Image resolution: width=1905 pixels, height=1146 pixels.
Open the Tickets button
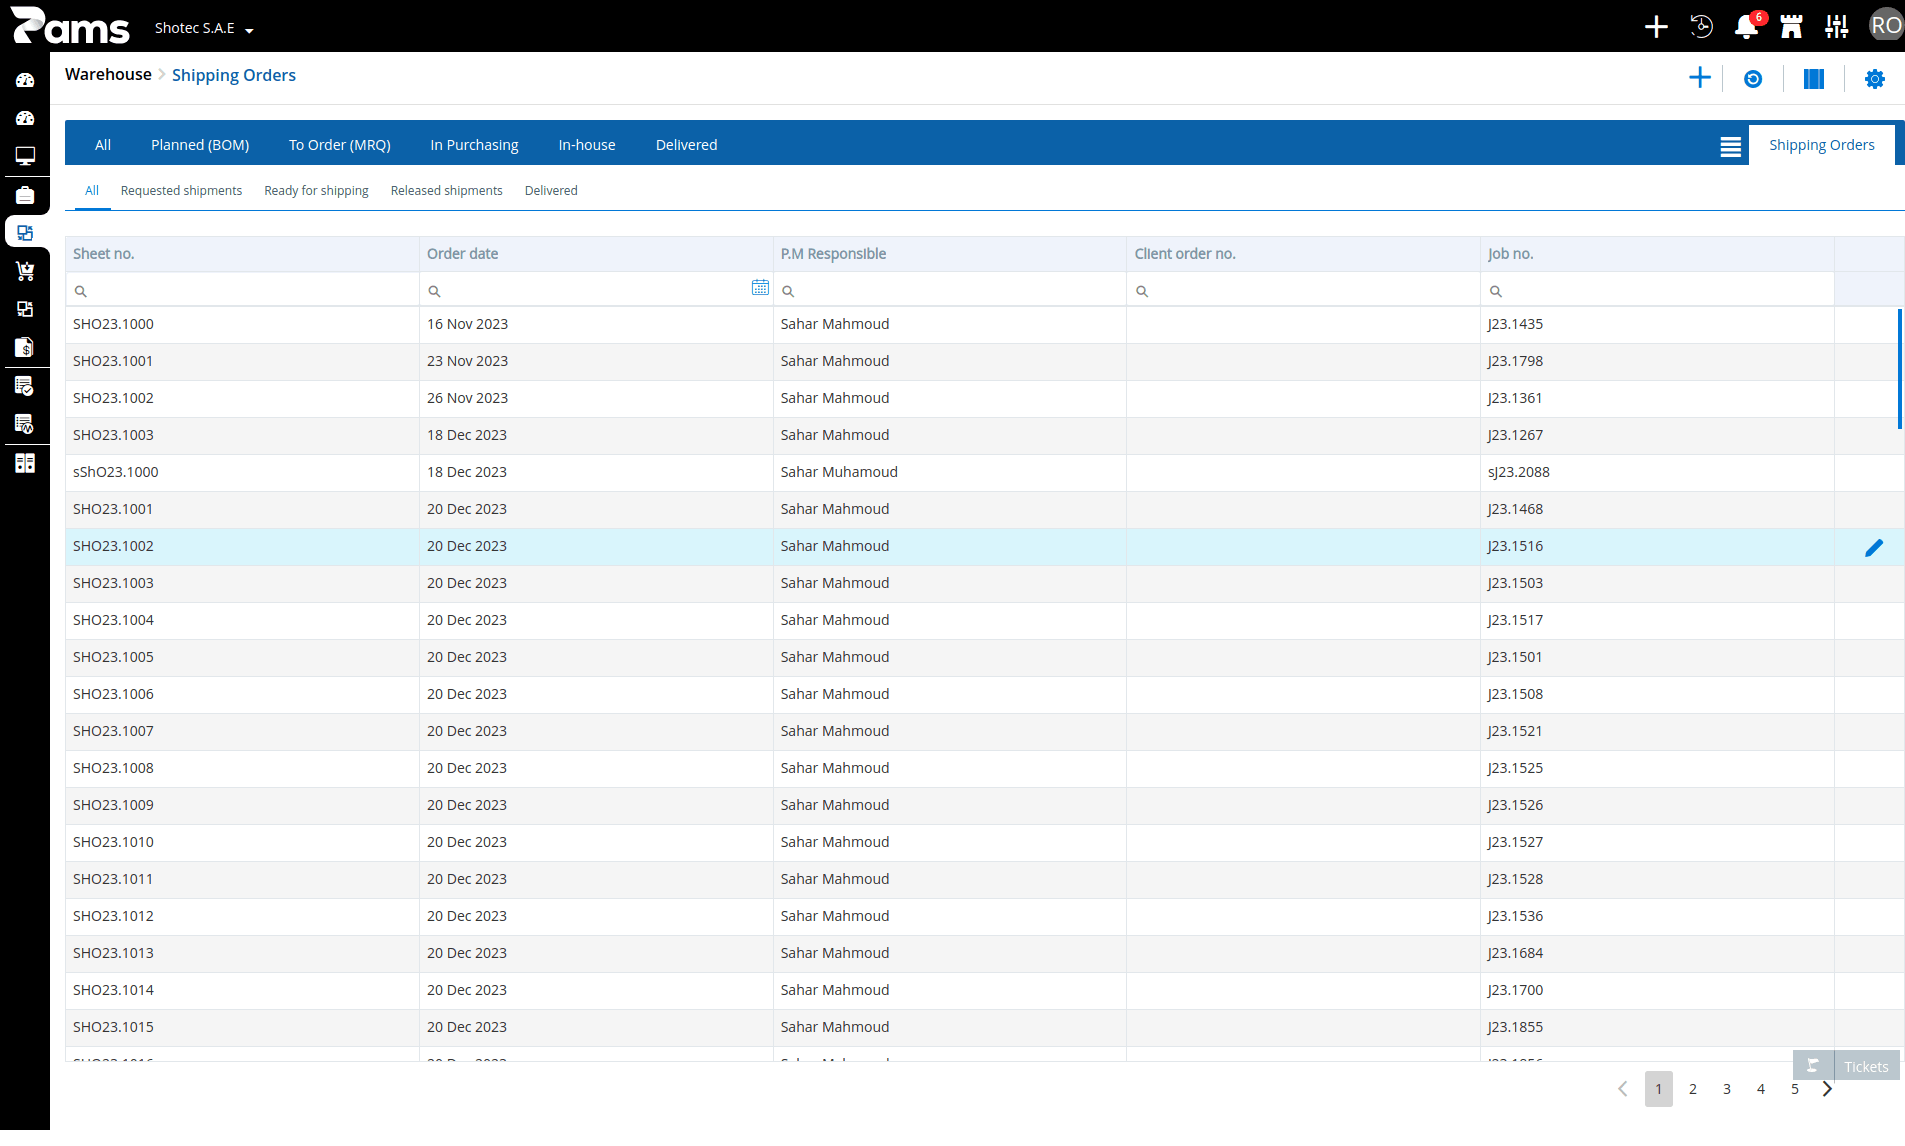[1846, 1066]
